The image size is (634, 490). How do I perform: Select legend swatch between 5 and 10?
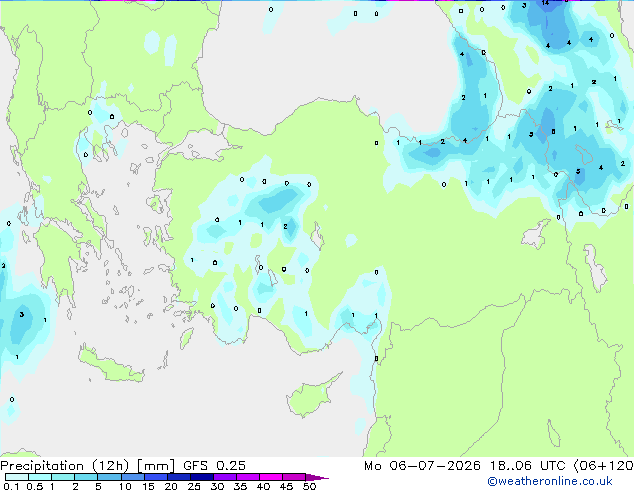click(x=109, y=477)
